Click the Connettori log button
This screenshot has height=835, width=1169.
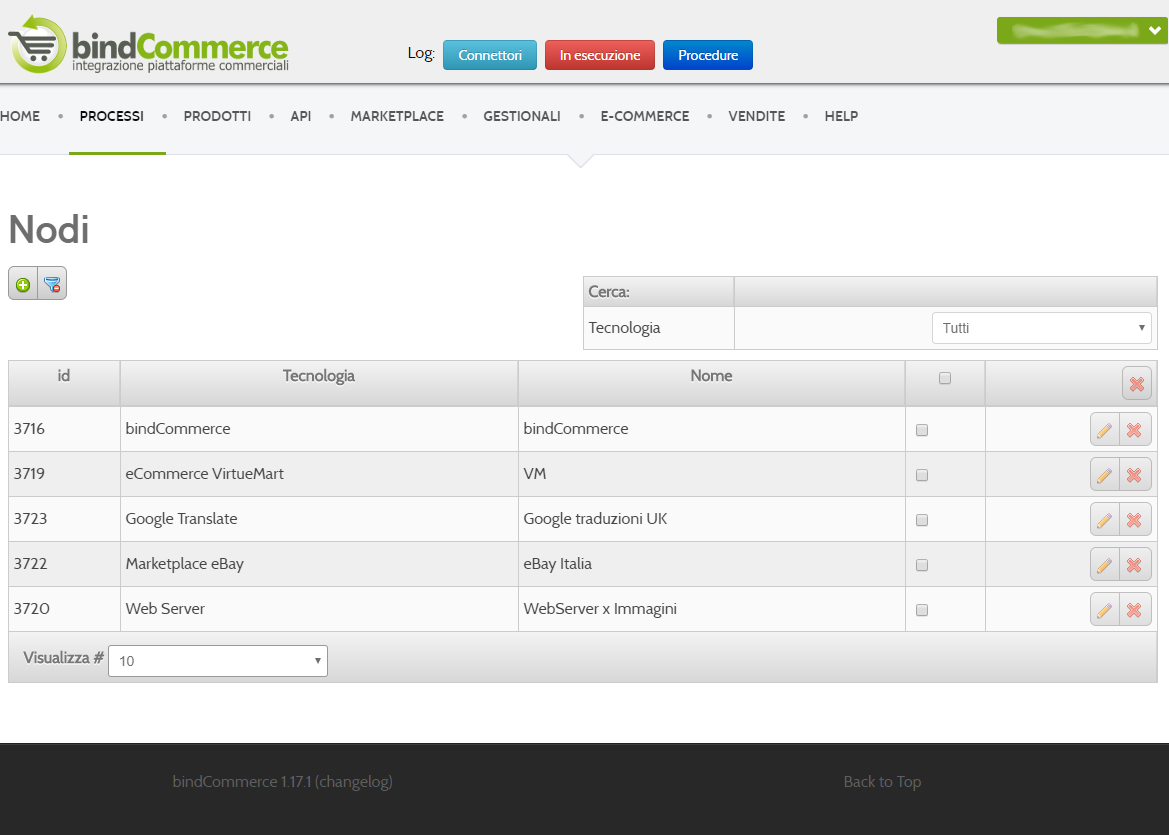click(490, 55)
